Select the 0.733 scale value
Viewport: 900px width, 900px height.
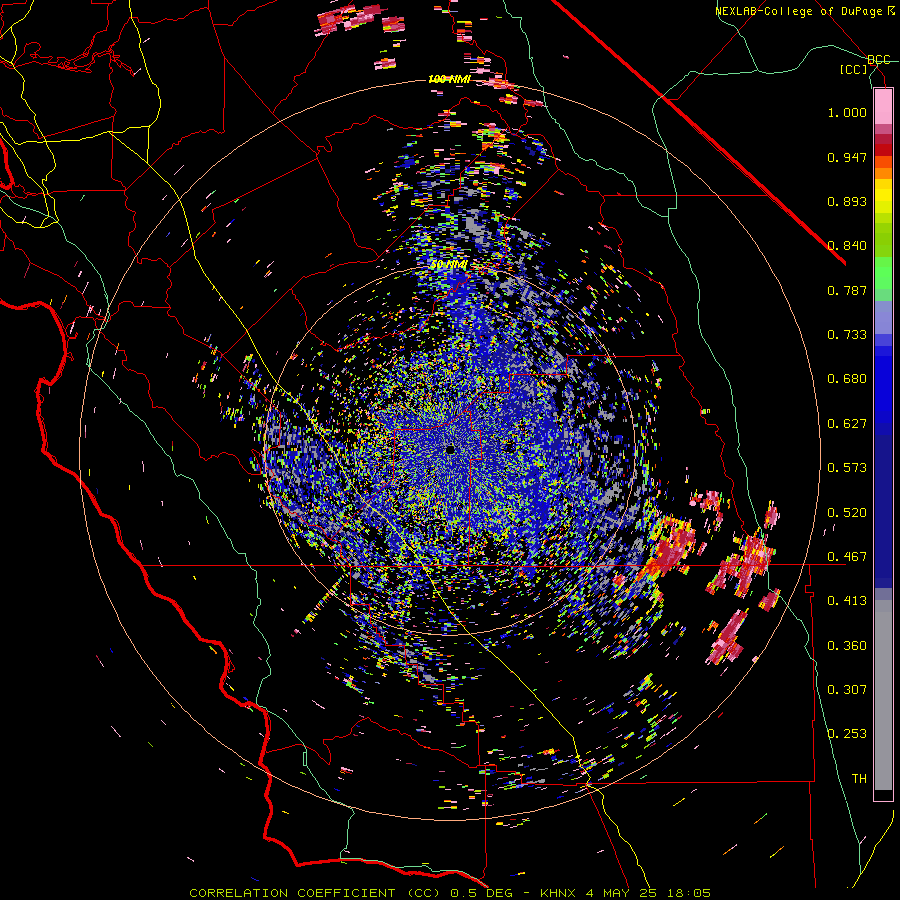coord(847,335)
